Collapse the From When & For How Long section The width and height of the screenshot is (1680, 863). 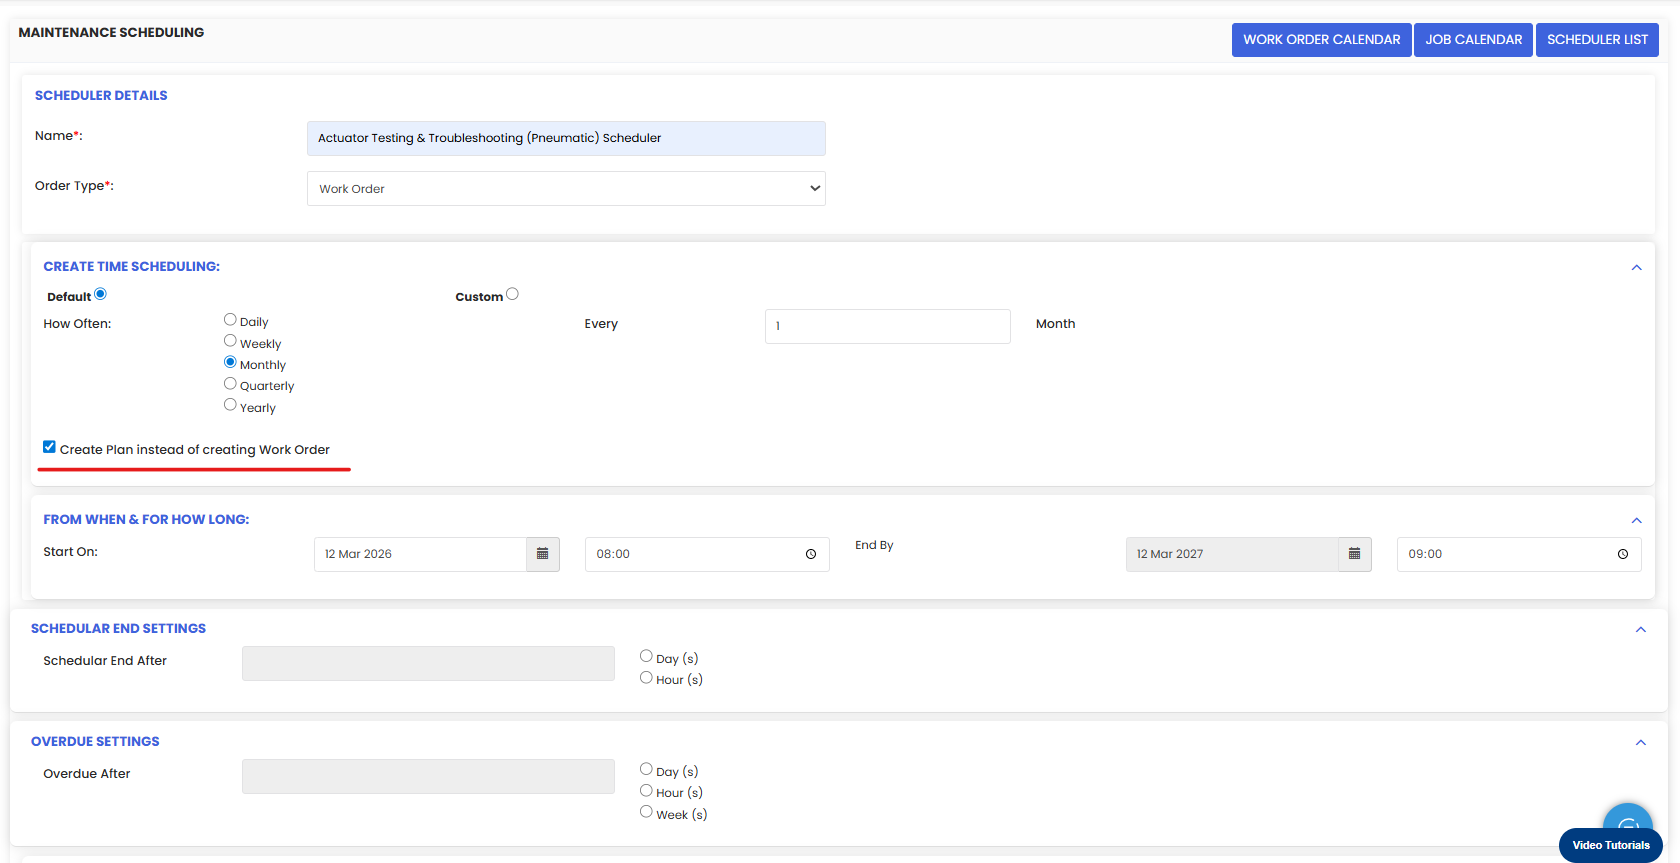[x=1637, y=520]
